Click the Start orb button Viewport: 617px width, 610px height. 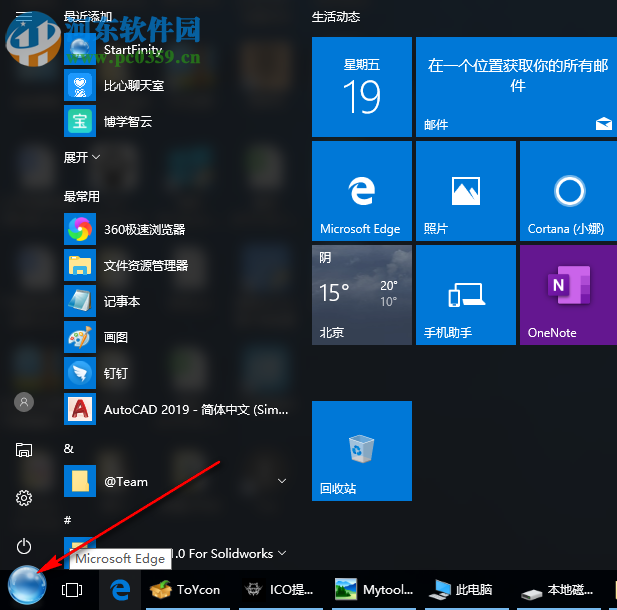(x=27, y=585)
